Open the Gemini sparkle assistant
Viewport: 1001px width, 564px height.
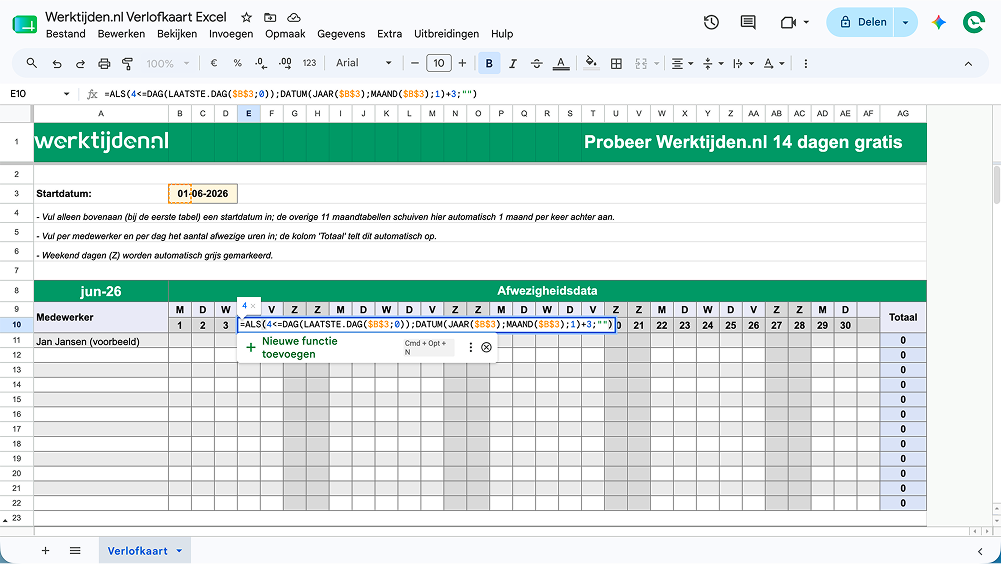click(x=938, y=22)
